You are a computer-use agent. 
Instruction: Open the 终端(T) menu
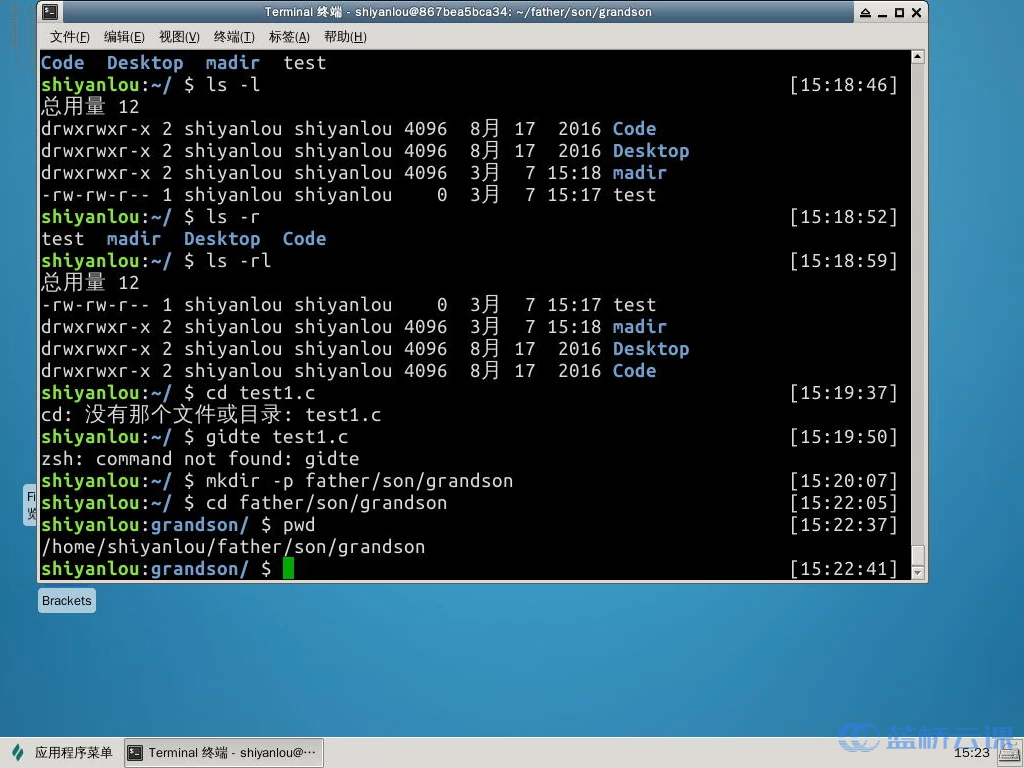point(234,37)
